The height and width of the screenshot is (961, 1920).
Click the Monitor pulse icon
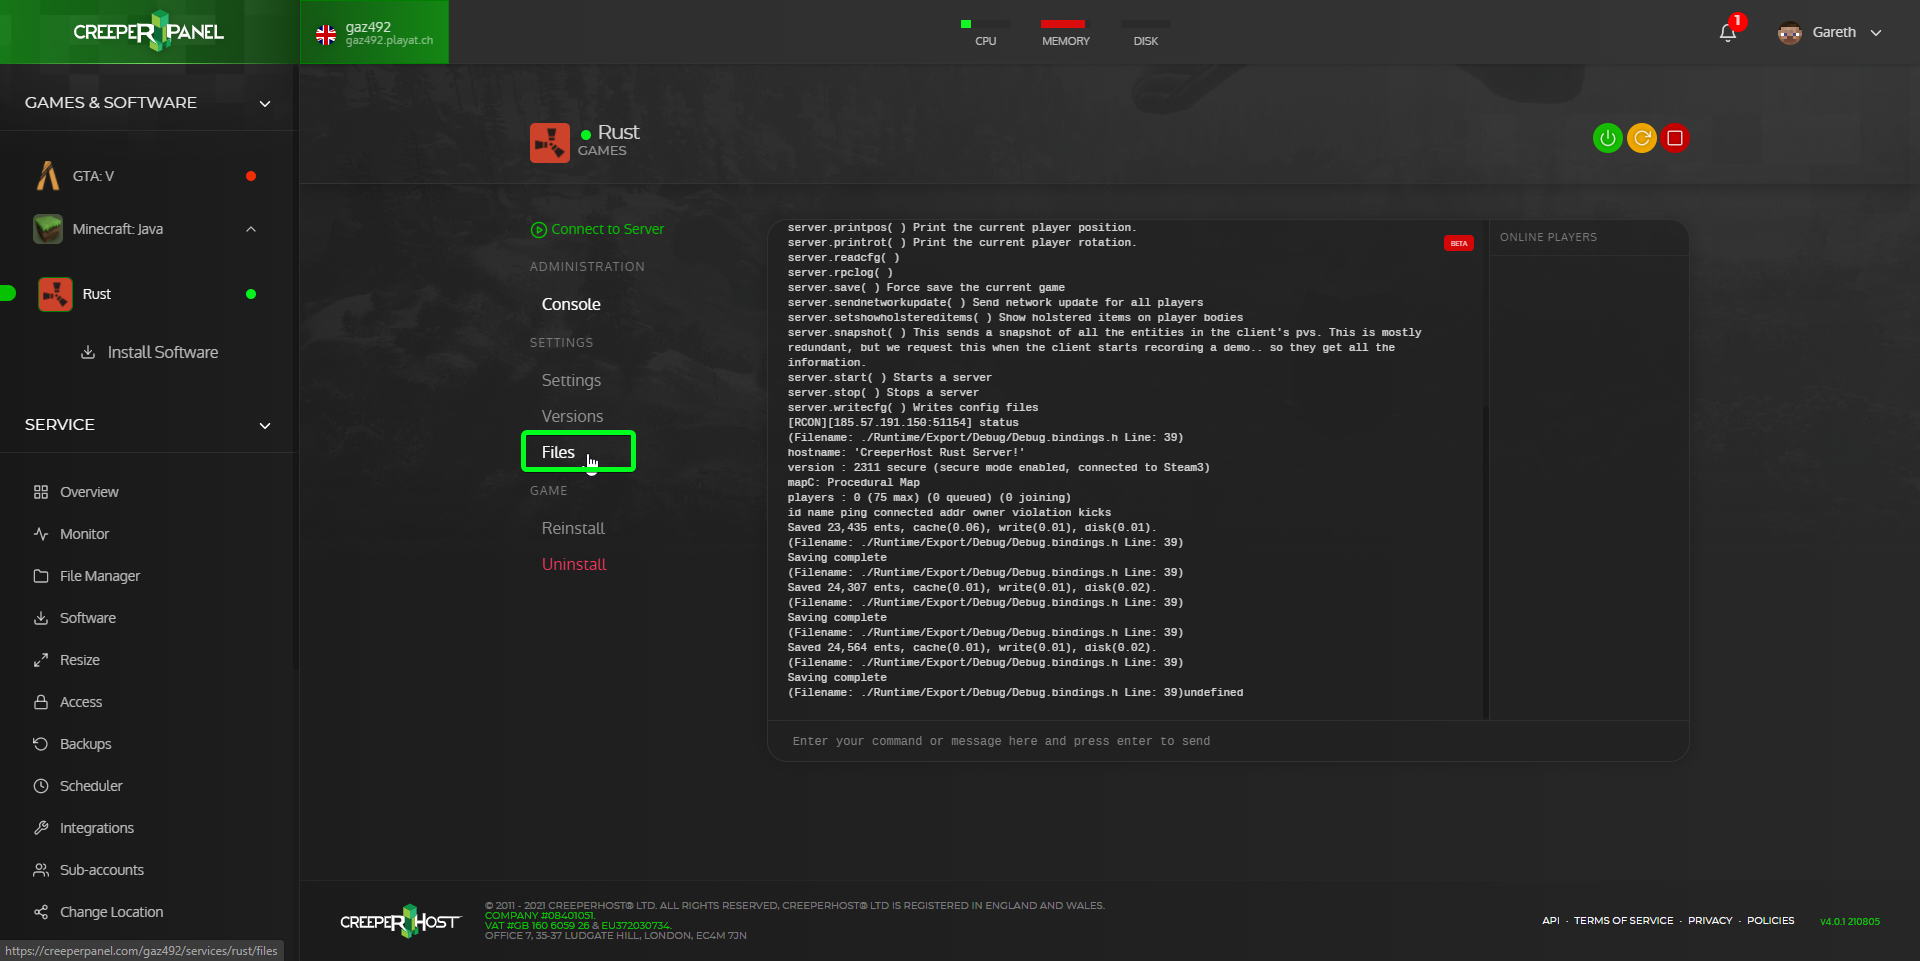(41, 534)
